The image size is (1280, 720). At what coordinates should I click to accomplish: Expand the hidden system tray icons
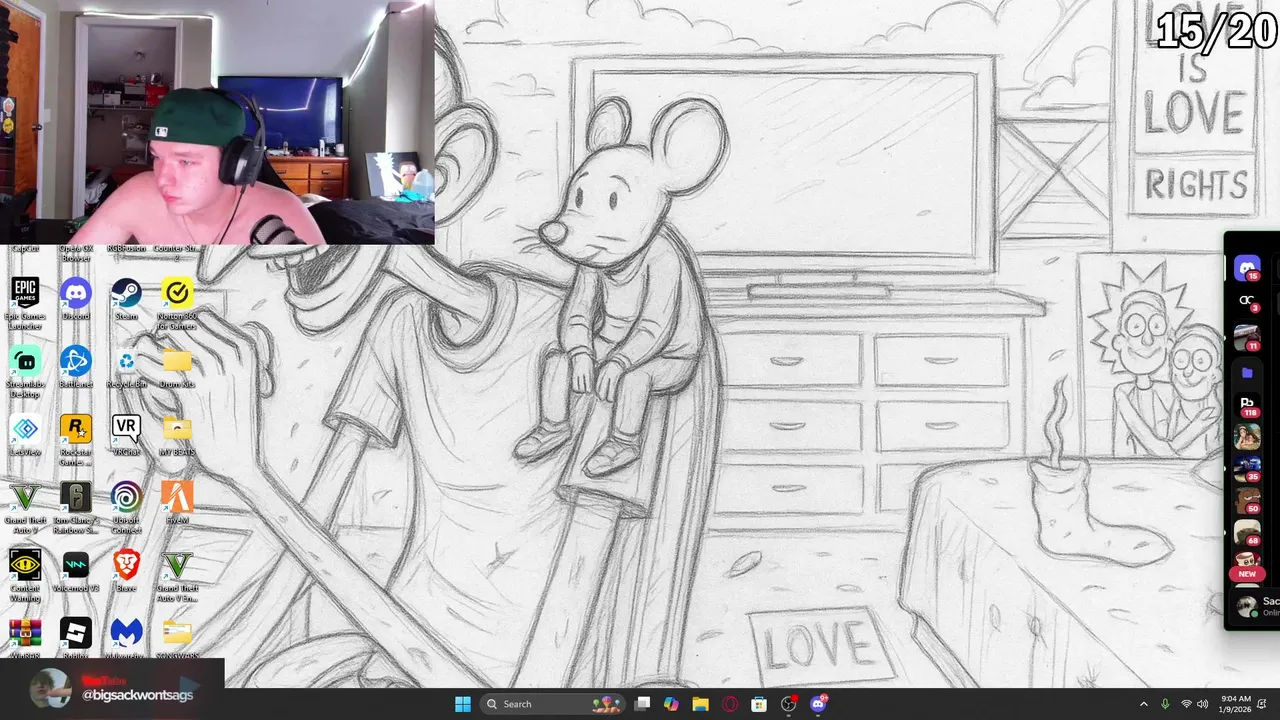tap(1144, 704)
